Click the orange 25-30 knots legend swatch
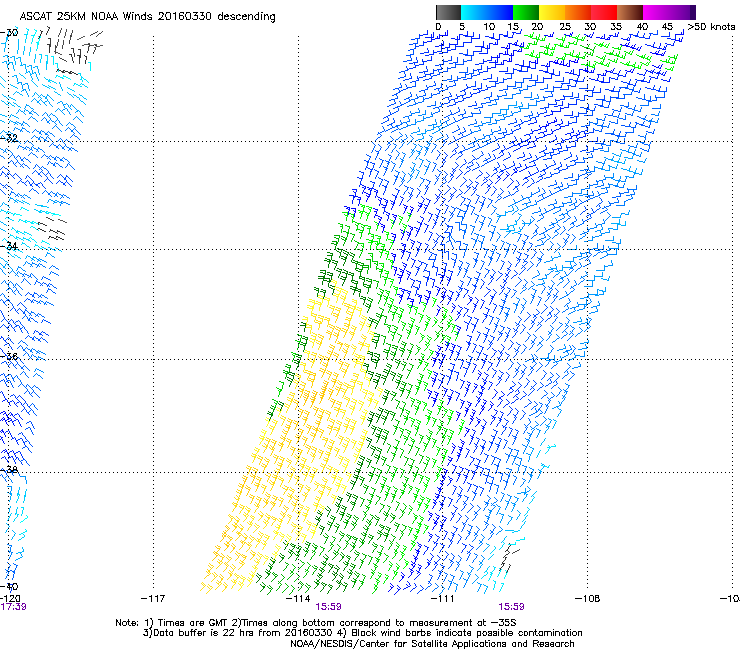The image size is (740, 650). [x=578, y=12]
